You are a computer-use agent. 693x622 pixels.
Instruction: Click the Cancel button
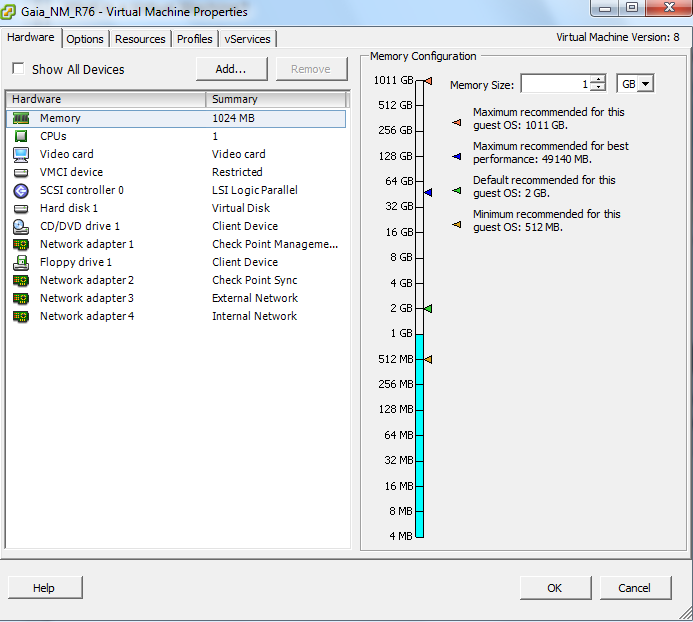635,588
